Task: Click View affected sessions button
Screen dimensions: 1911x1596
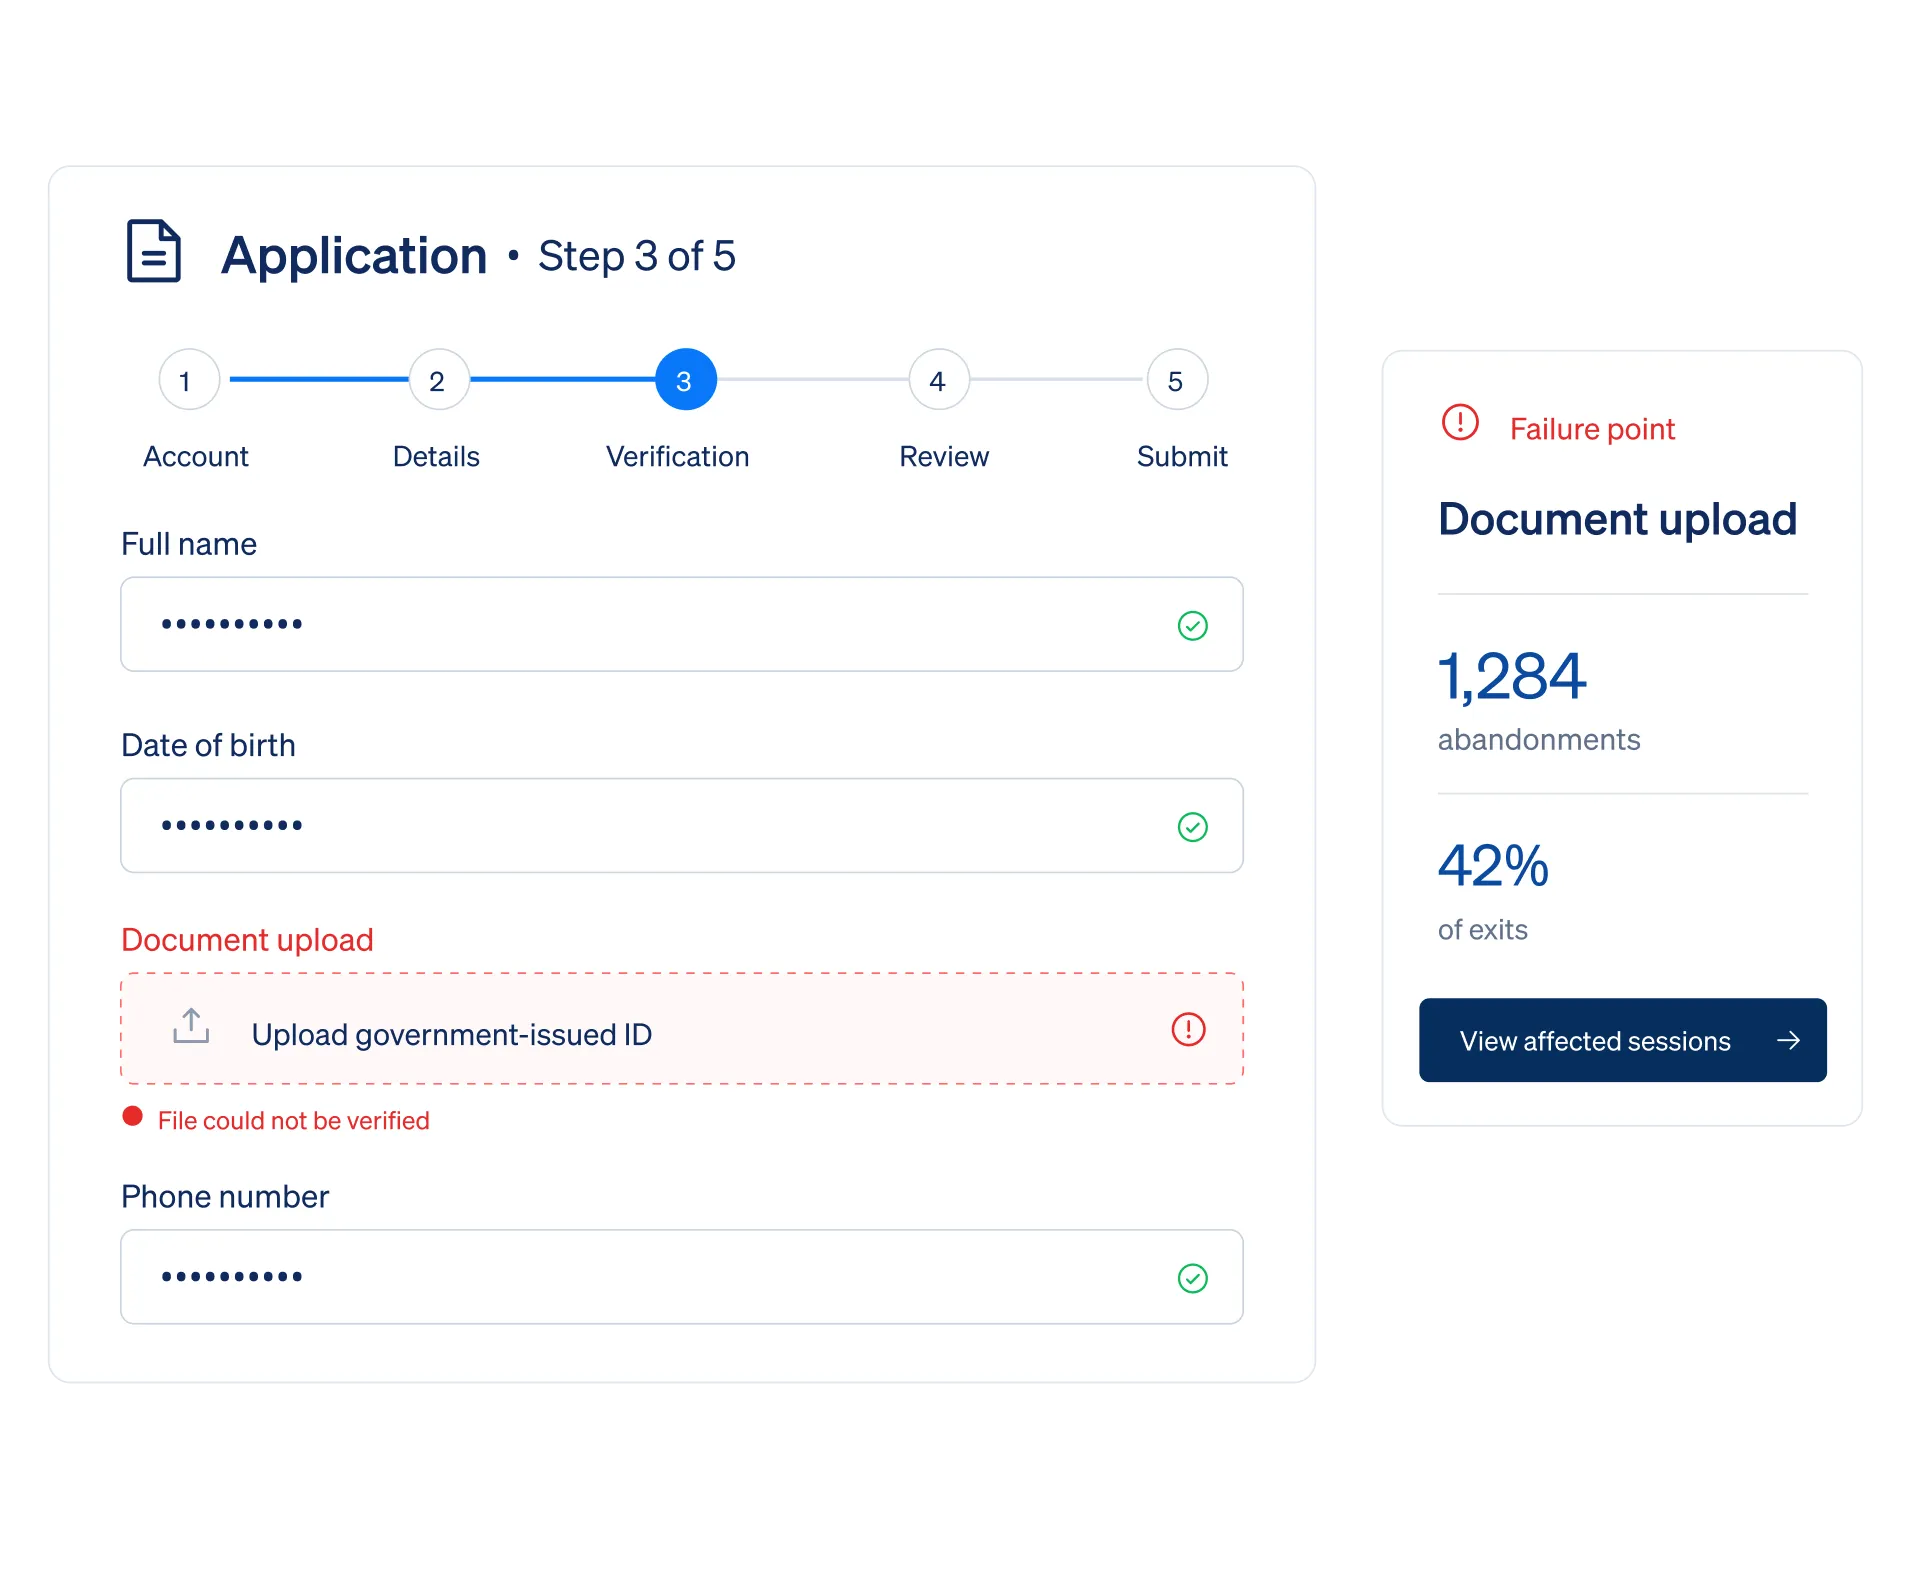Action: coord(1622,1040)
